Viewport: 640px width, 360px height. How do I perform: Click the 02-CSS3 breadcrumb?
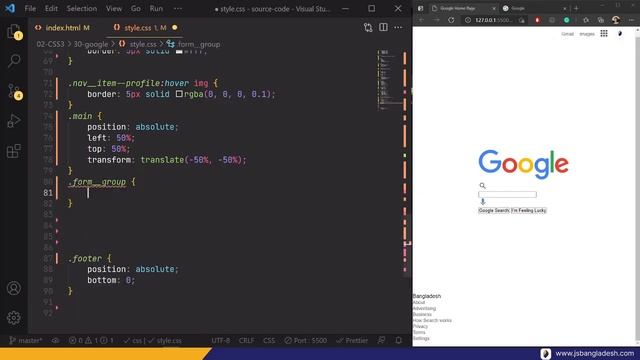(51, 44)
